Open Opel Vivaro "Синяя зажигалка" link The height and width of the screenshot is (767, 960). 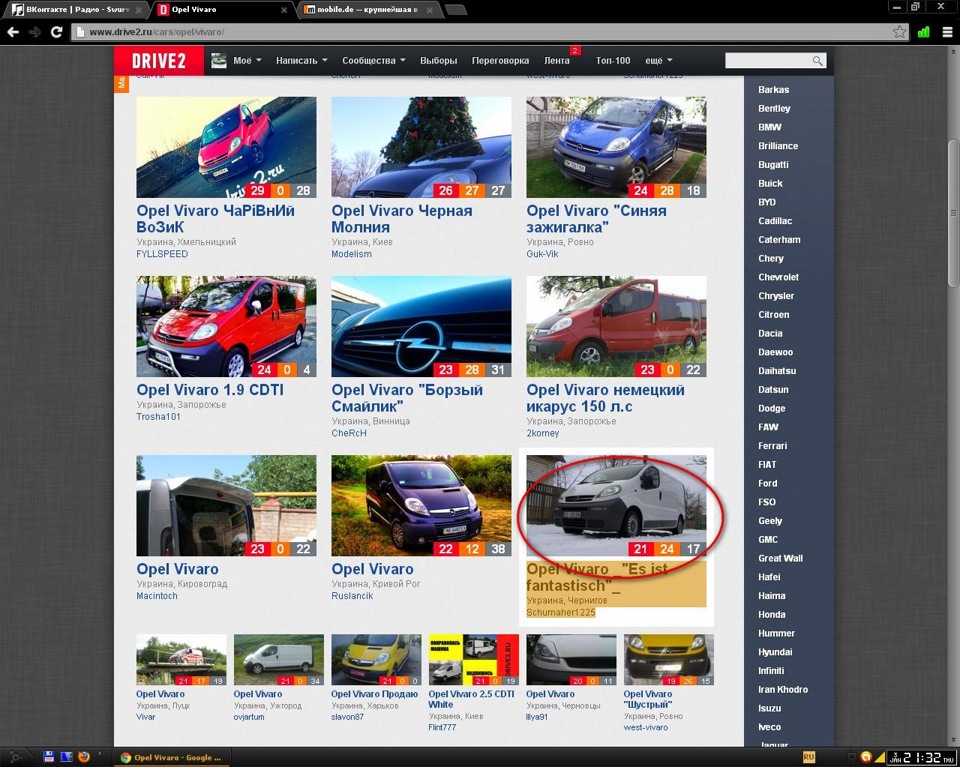596,219
